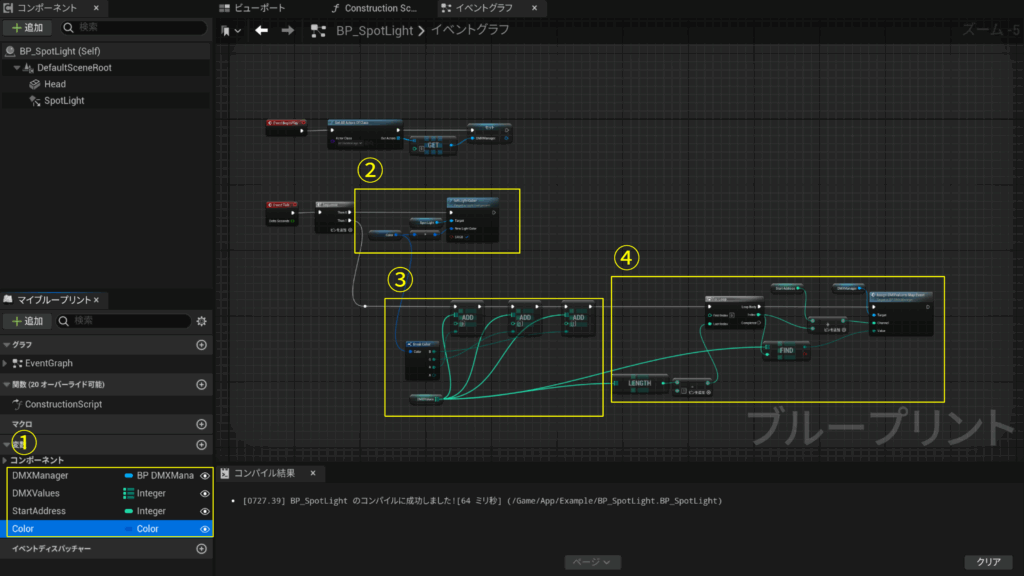The image size is (1024, 576).
Task: Toggle StartAddress variable visibility eye
Action: [205, 511]
